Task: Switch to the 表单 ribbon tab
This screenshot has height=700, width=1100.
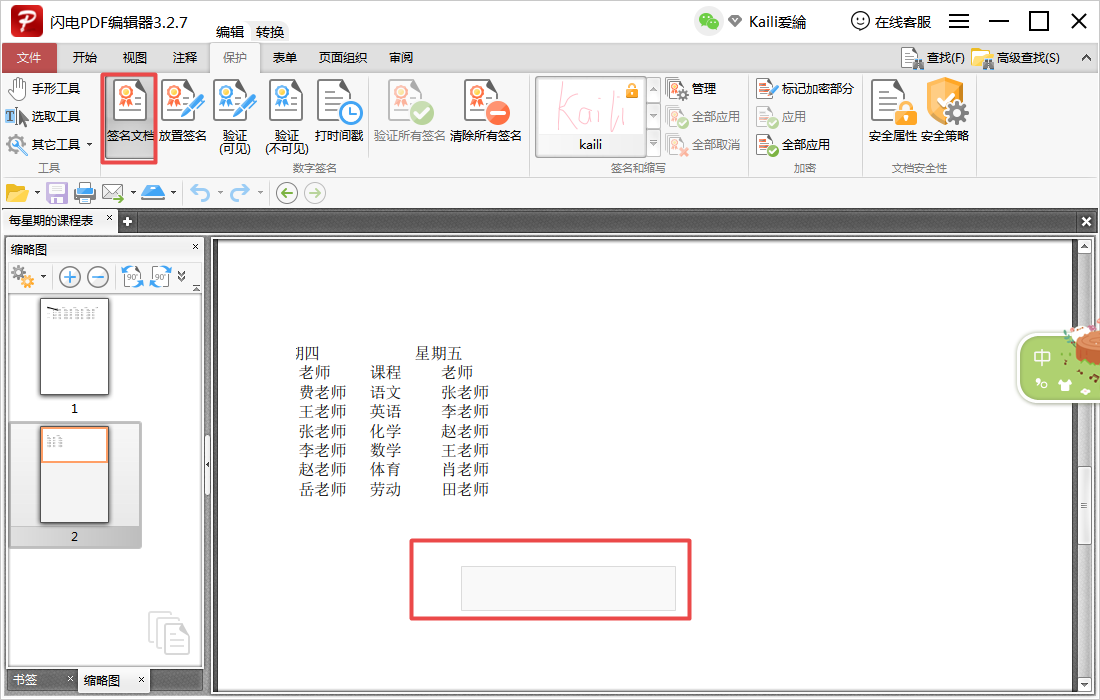Action: pos(284,58)
